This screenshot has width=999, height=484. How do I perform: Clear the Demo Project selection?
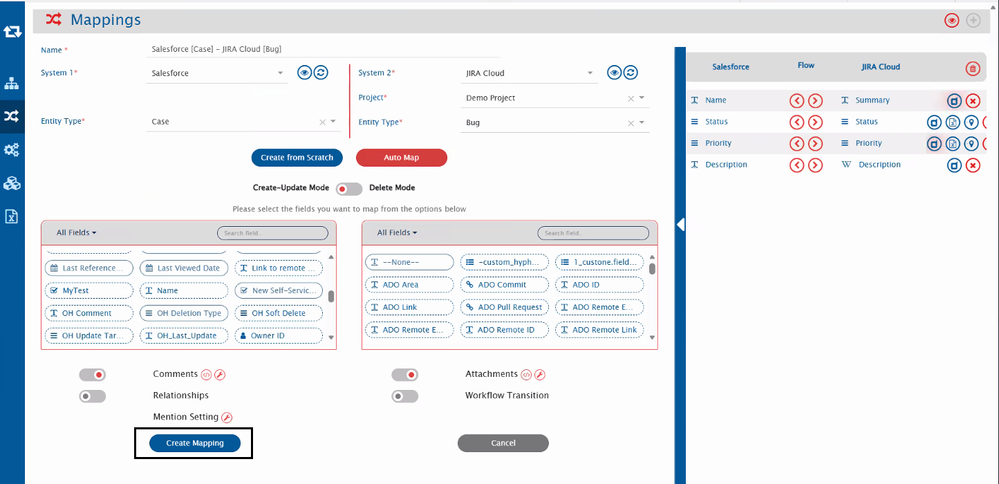631,99
